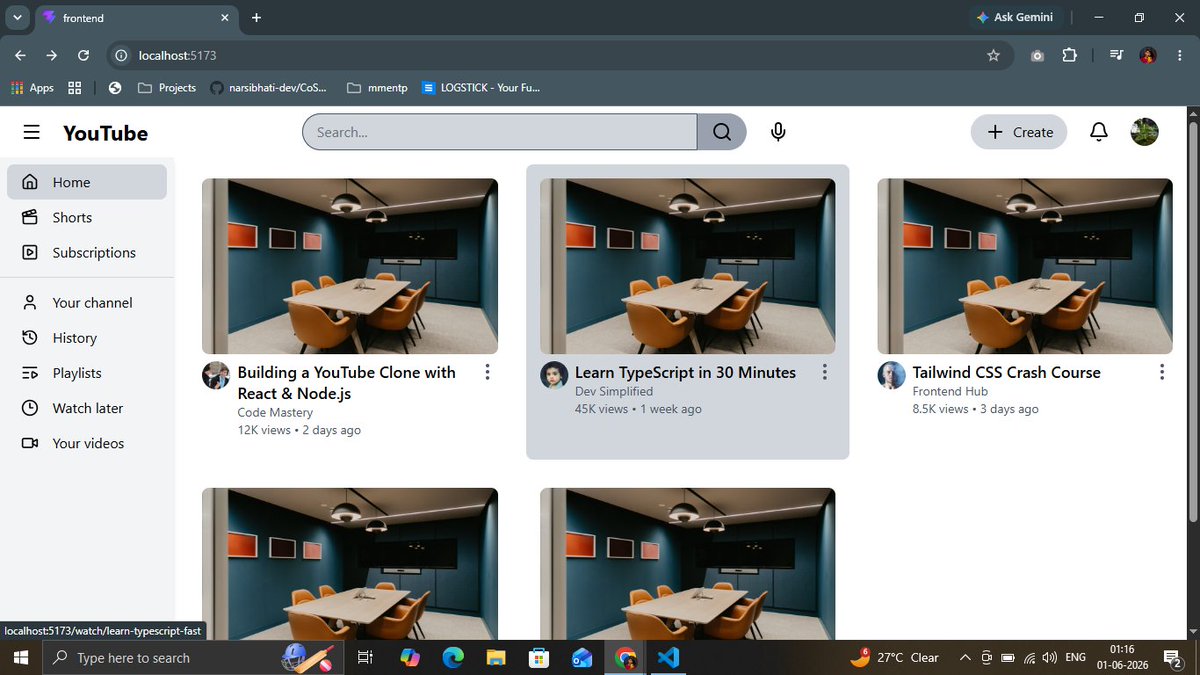
Task: Click browser back arrow
Action: tap(20, 55)
